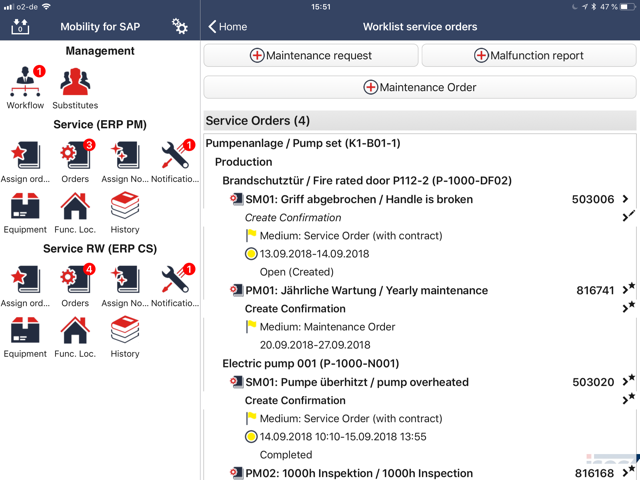Image resolution: width=640 pixels, height=480 pixels.
Task: Click order number 503020
Action: [593, 382]
